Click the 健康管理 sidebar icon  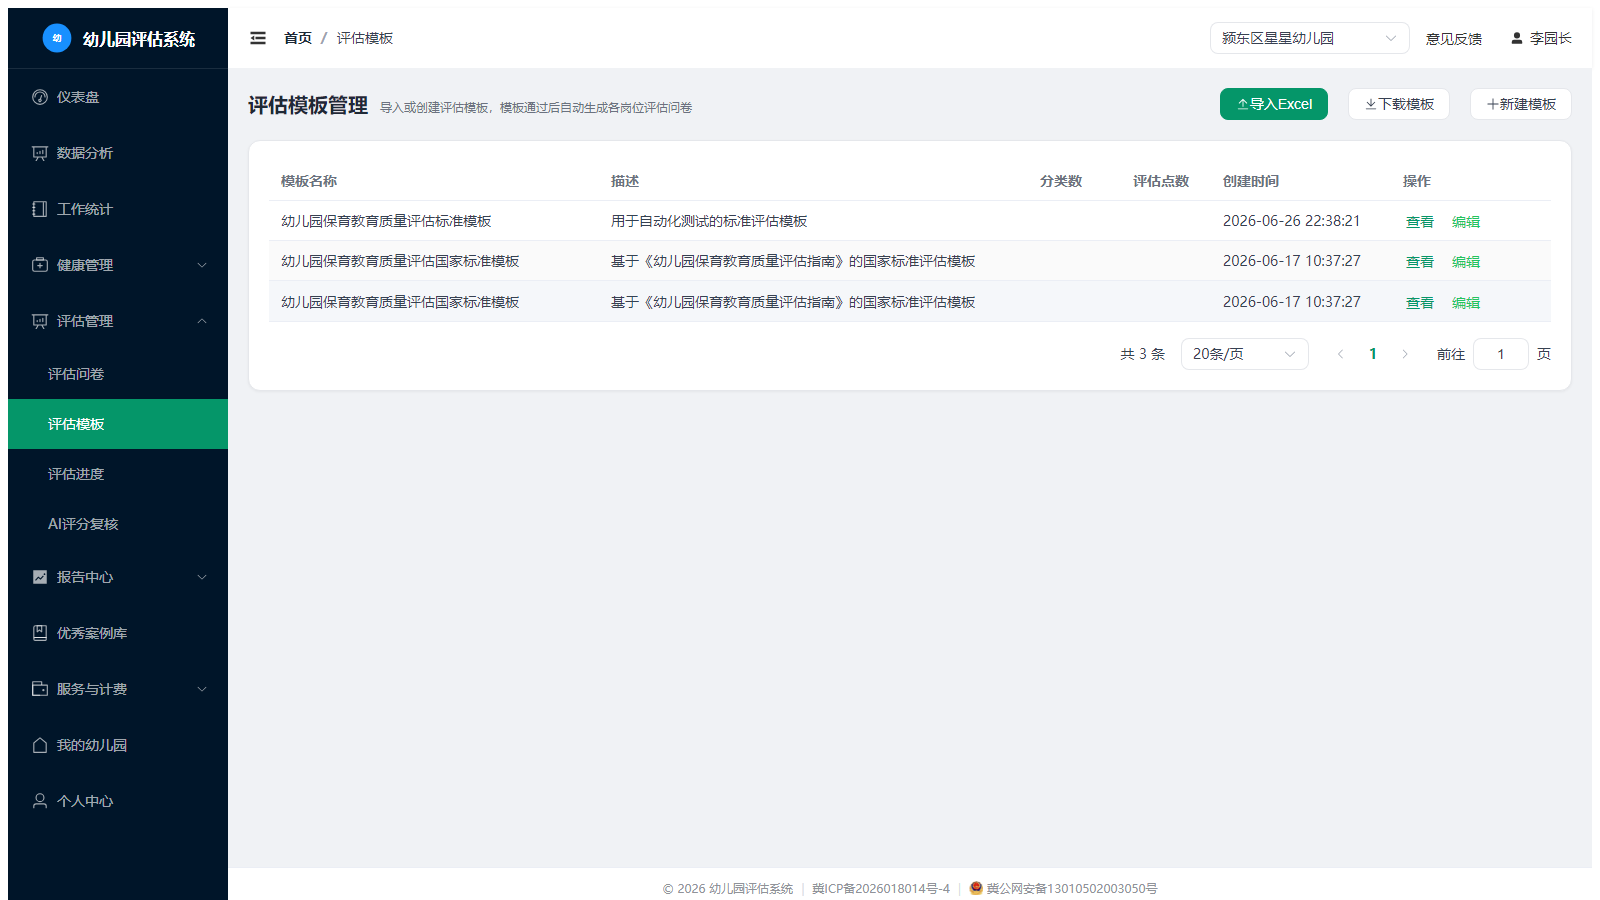point(40,265)
